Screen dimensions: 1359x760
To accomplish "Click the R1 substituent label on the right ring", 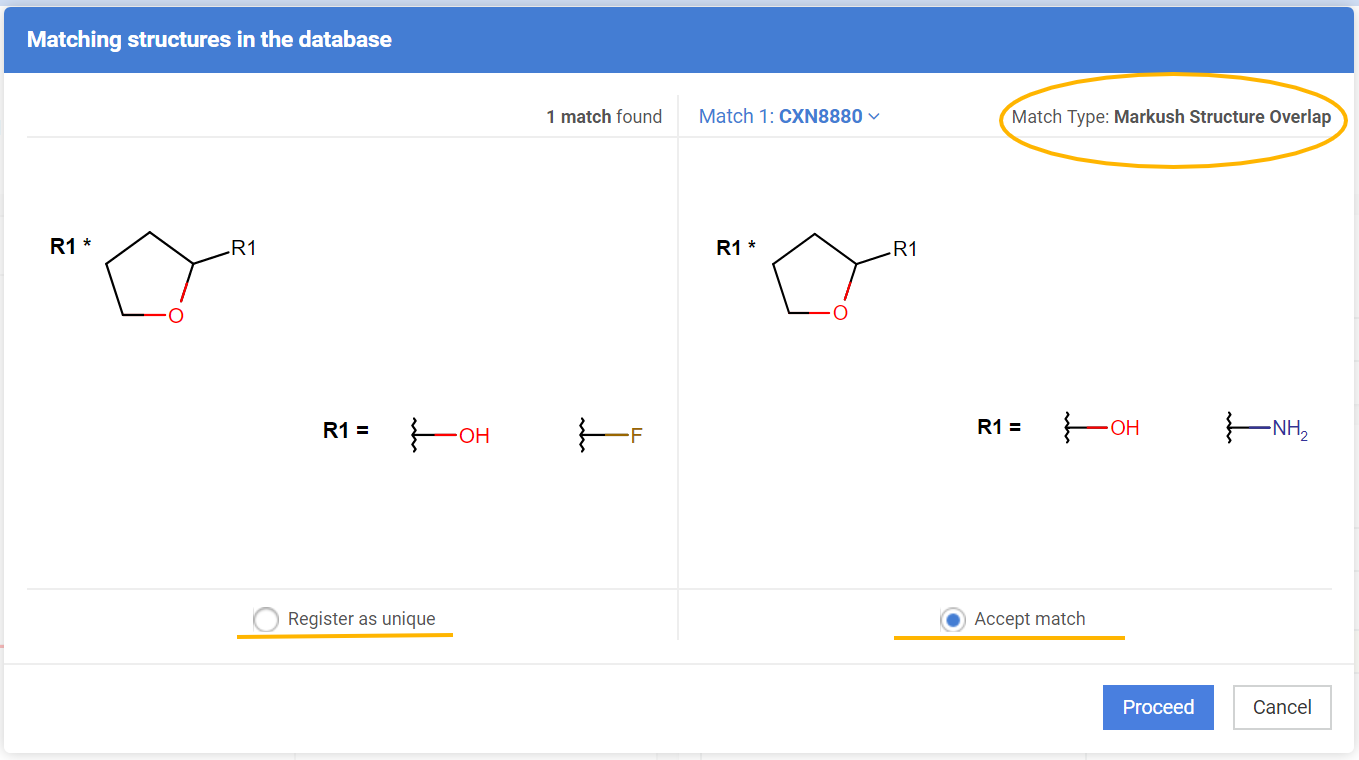I will (905, 249).
